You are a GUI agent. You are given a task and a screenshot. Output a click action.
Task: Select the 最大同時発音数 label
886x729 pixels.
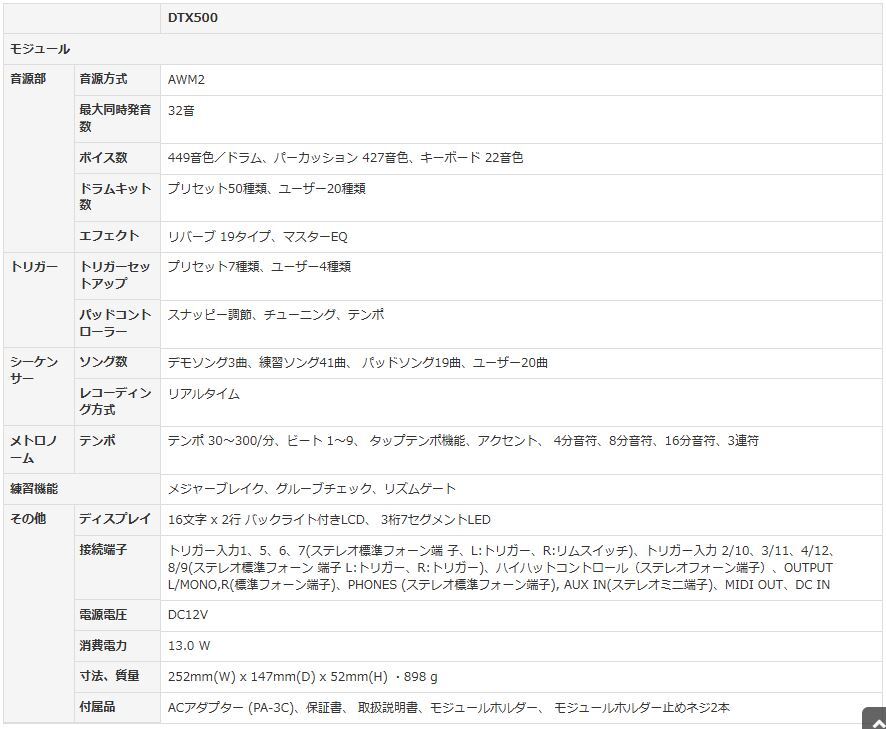pos(115,118)
